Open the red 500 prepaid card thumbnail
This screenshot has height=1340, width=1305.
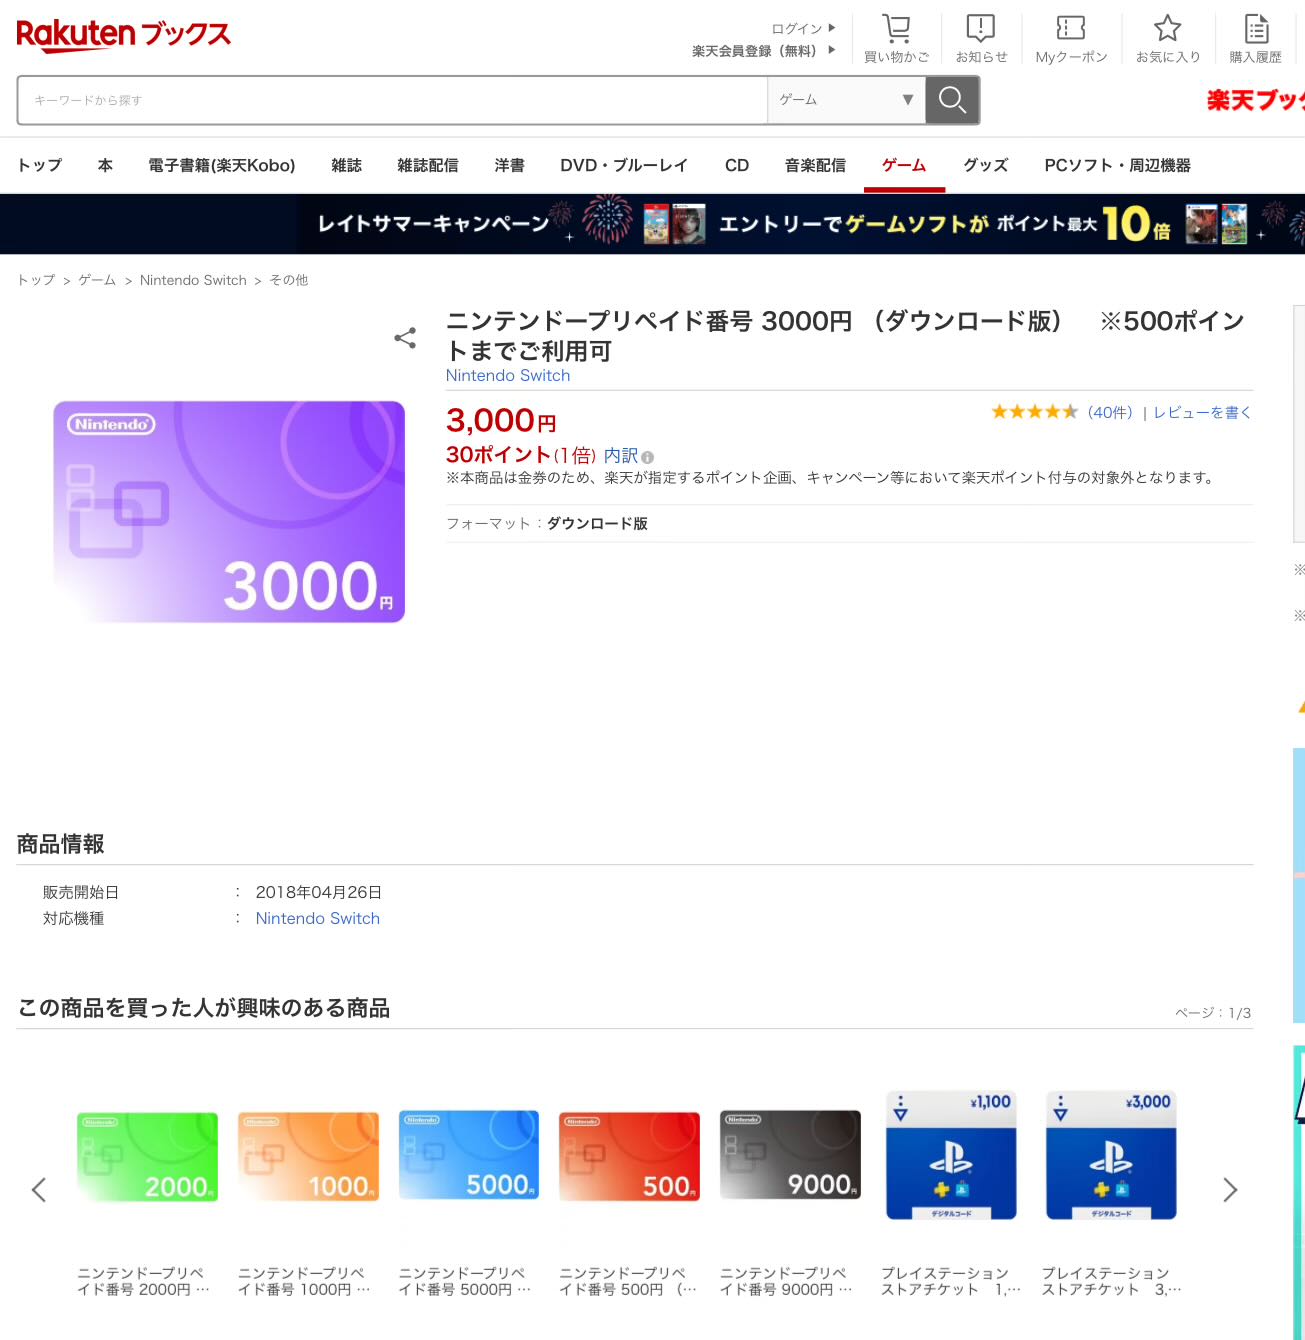tap(630, 1155)
